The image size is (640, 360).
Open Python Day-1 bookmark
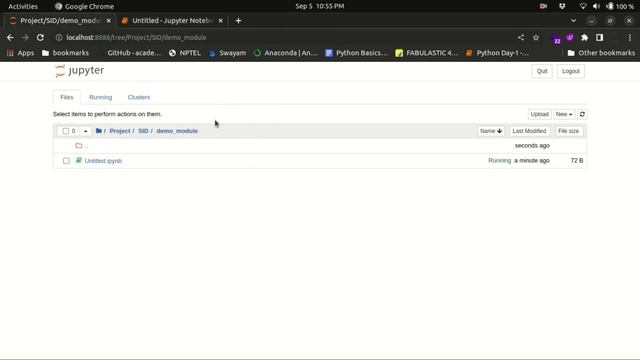point(497,53)
